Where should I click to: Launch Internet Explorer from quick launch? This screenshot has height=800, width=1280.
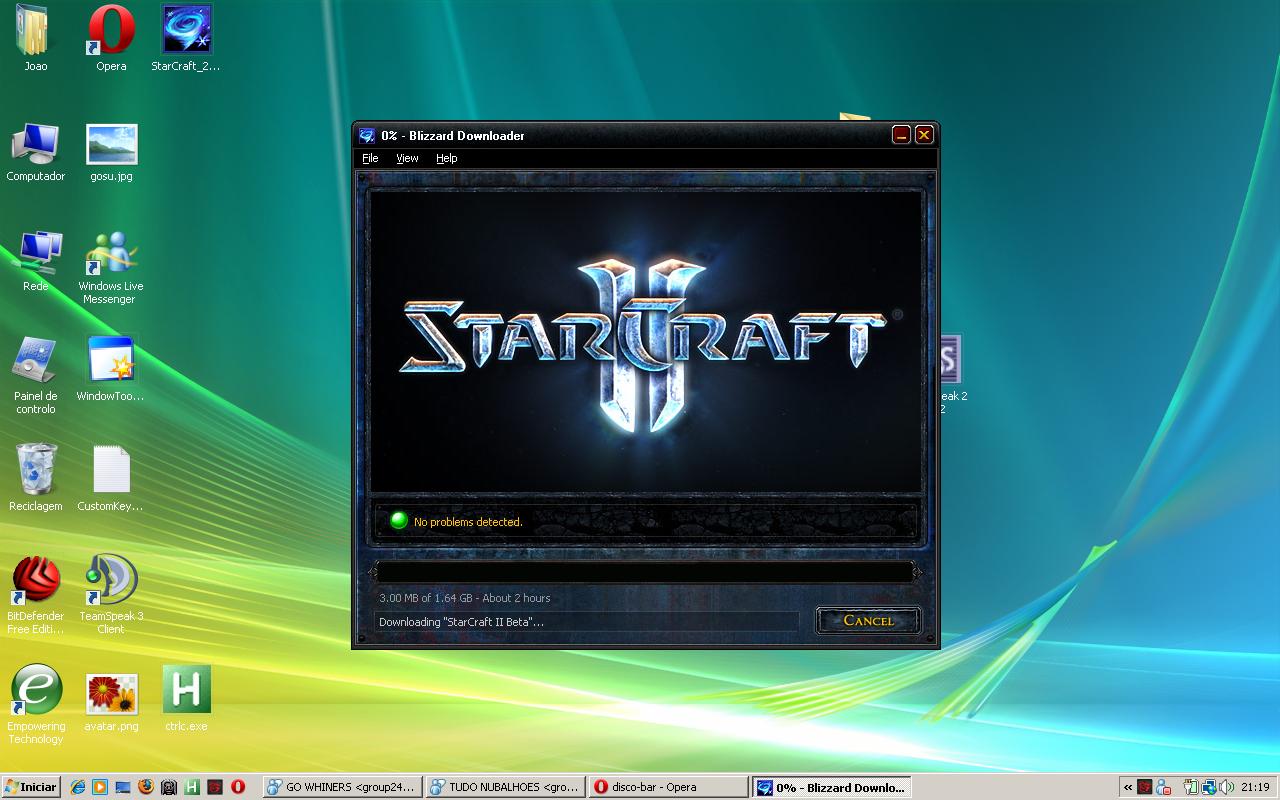[x=78, y=787]
